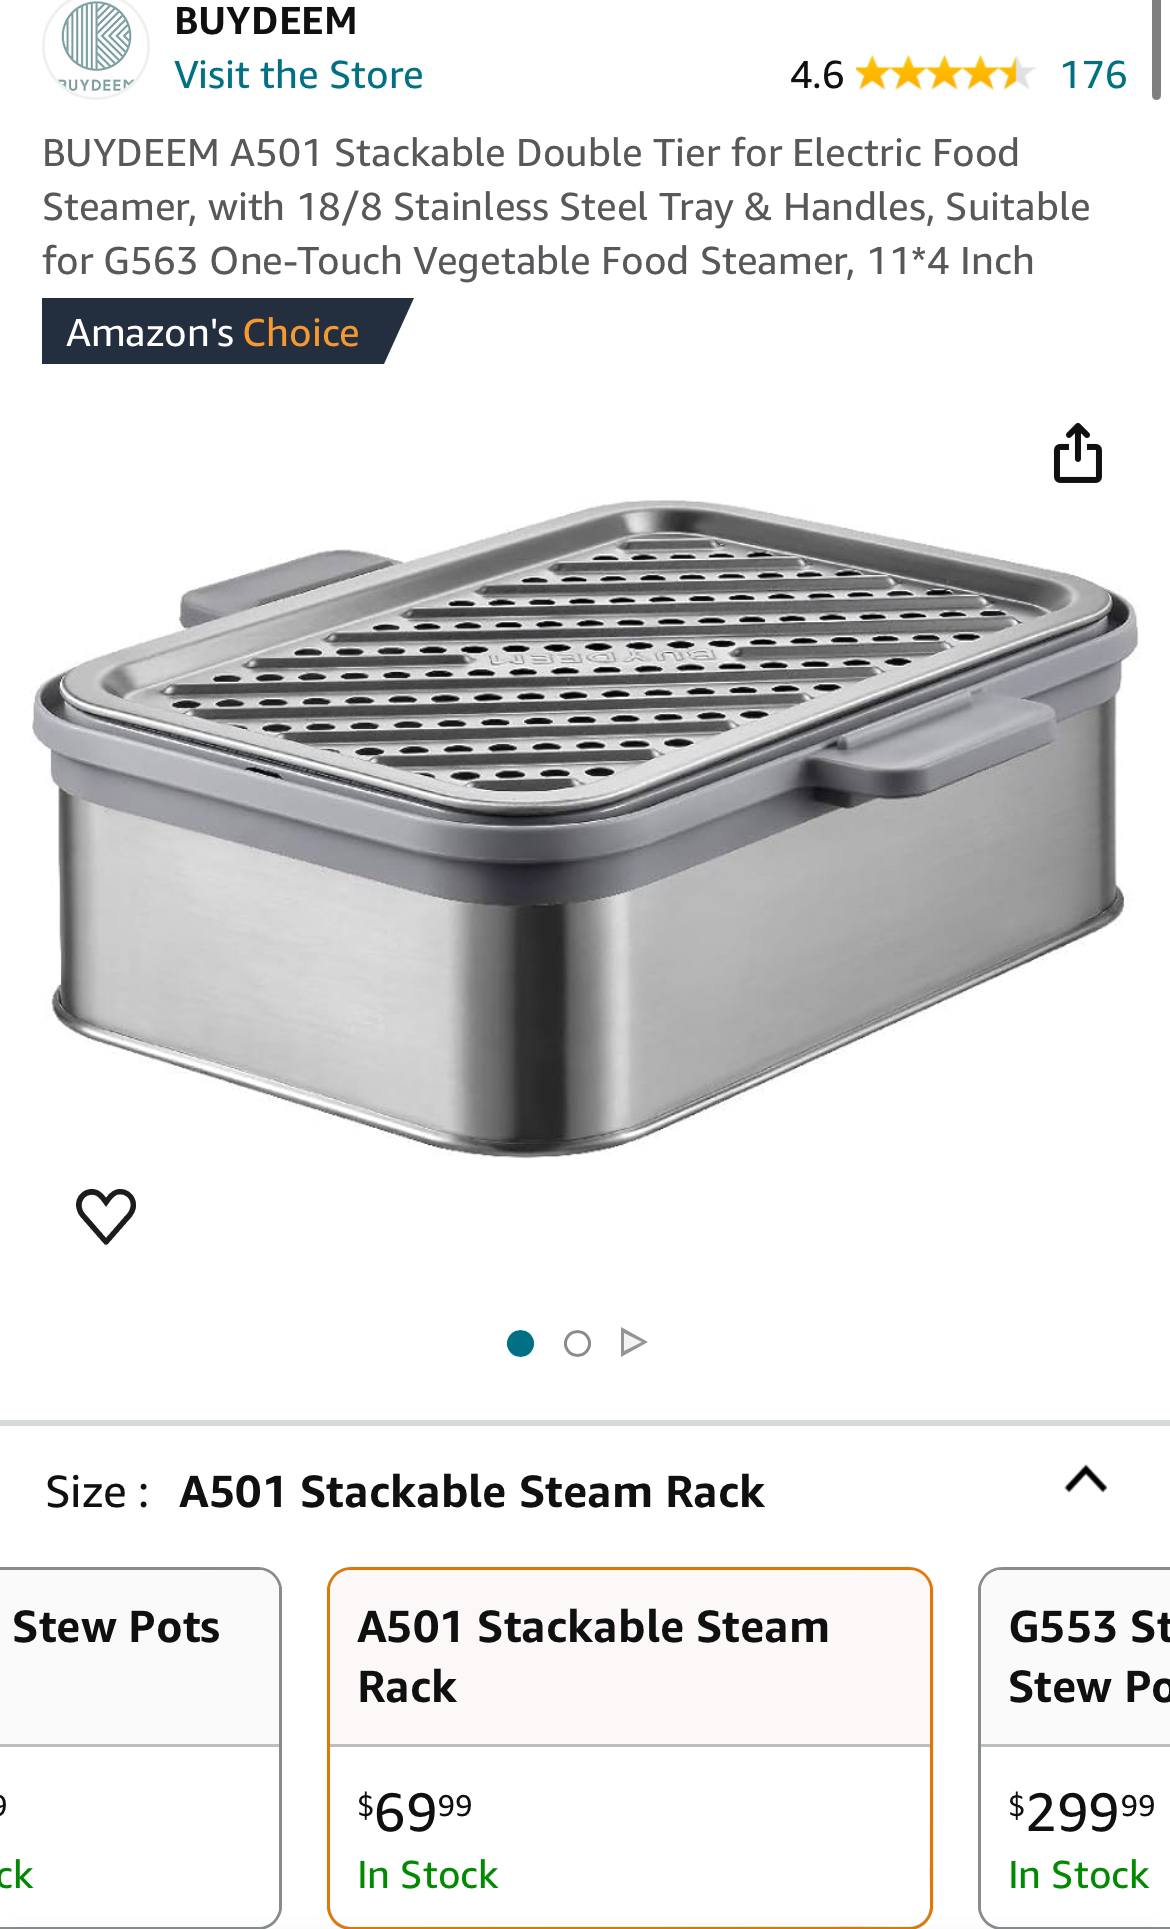Play the product video triangle indicator
Screen dimensions: 1170x1929
[633, 1342]
